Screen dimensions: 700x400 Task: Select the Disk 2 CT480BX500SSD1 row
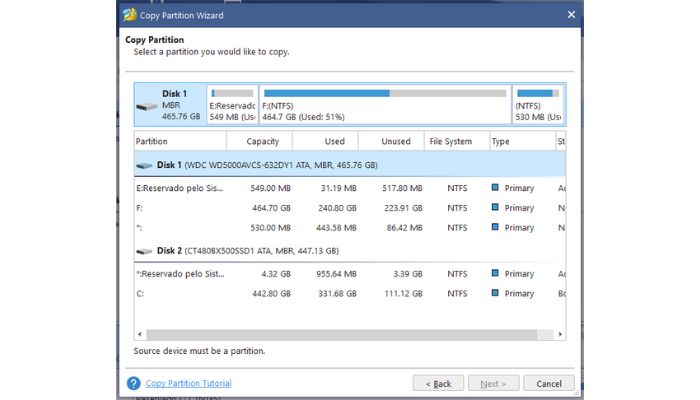[x=350, y=251]
